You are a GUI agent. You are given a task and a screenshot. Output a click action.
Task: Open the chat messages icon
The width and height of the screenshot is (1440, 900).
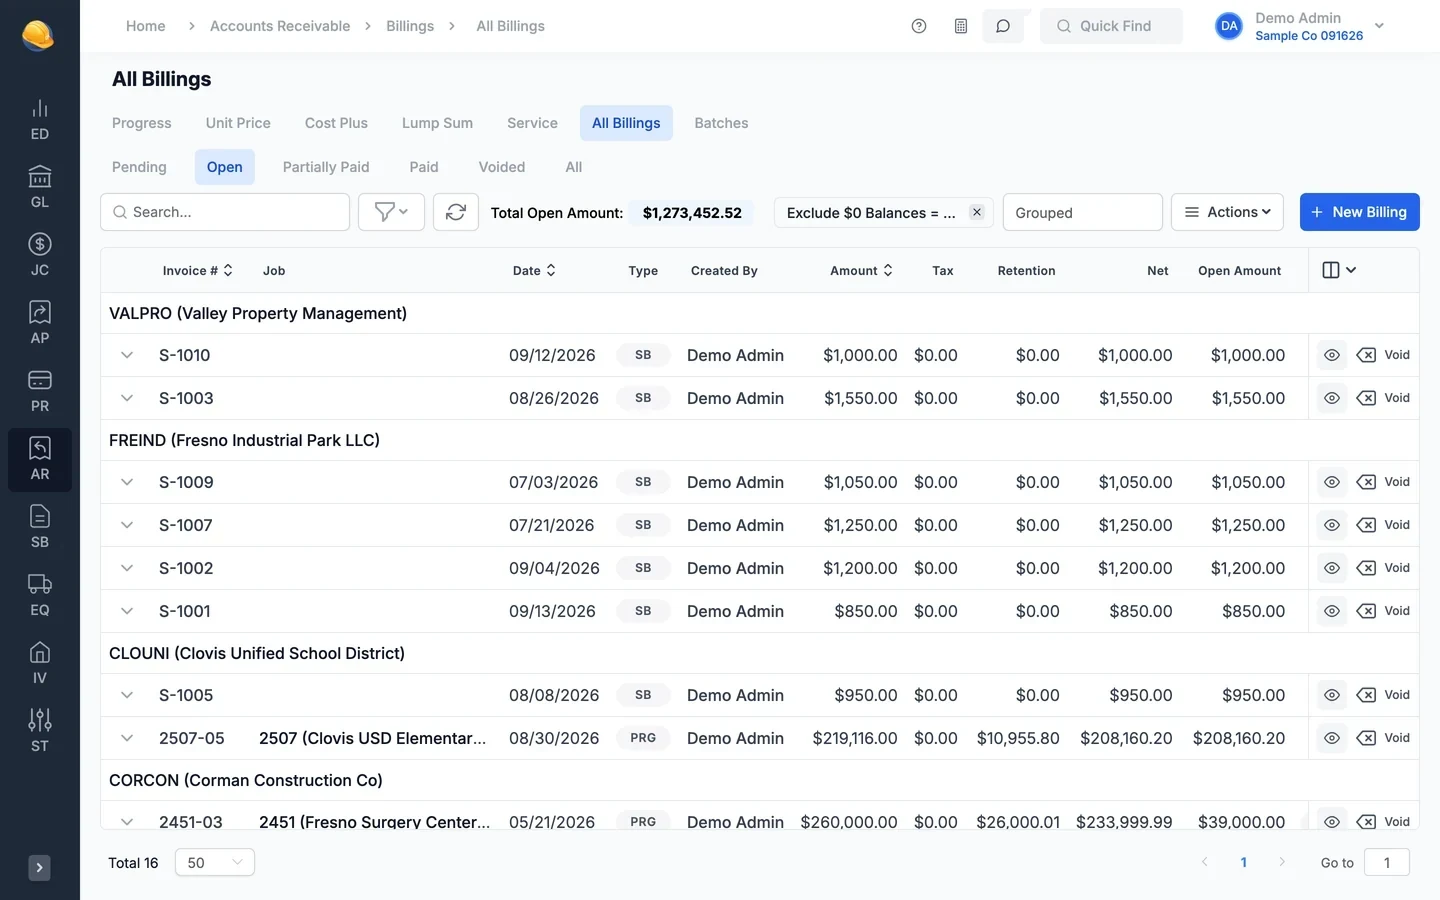(1003, 26)
